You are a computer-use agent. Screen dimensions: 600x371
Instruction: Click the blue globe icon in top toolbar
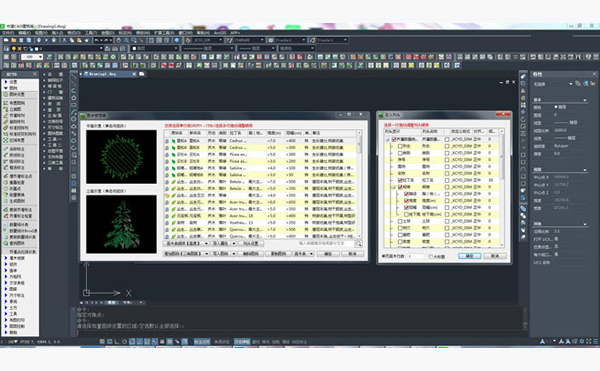pyautogui.click(x=176, y=40)
